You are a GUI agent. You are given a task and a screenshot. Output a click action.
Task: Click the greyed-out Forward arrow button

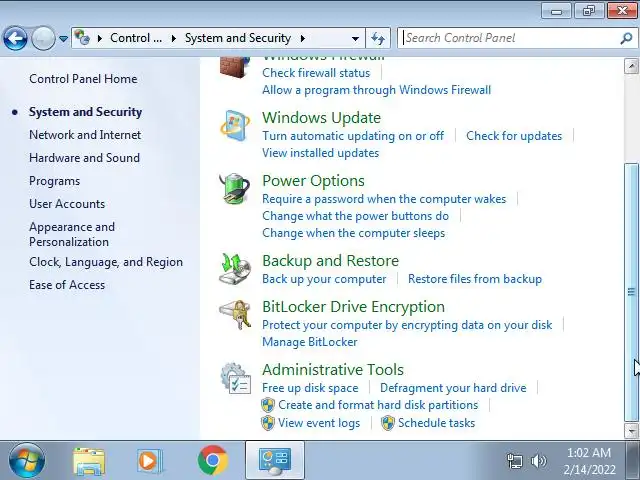click(x=43, y=38)
